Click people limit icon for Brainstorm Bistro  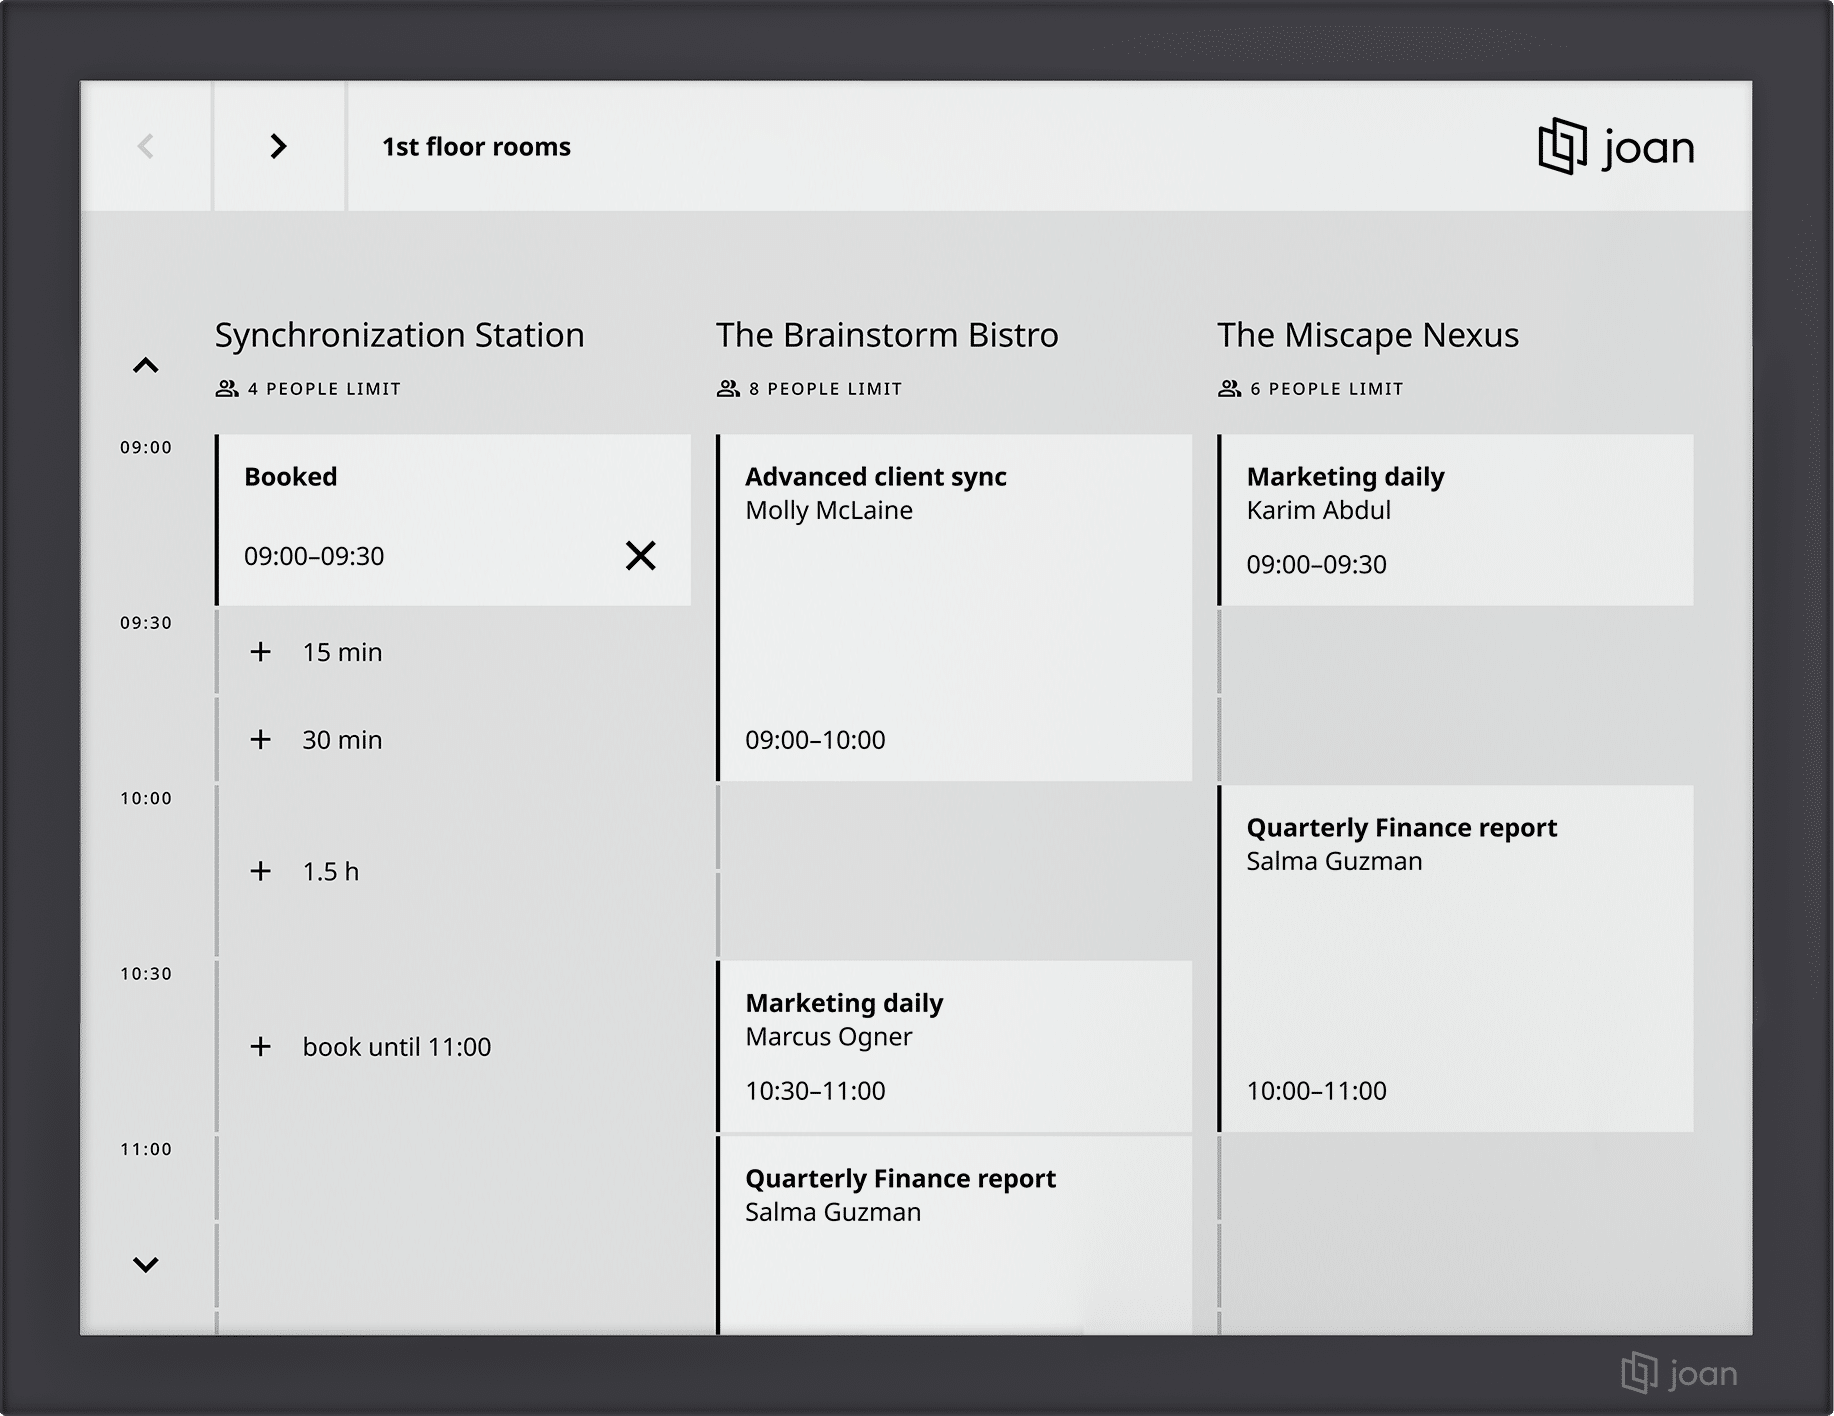pos(728,389)
